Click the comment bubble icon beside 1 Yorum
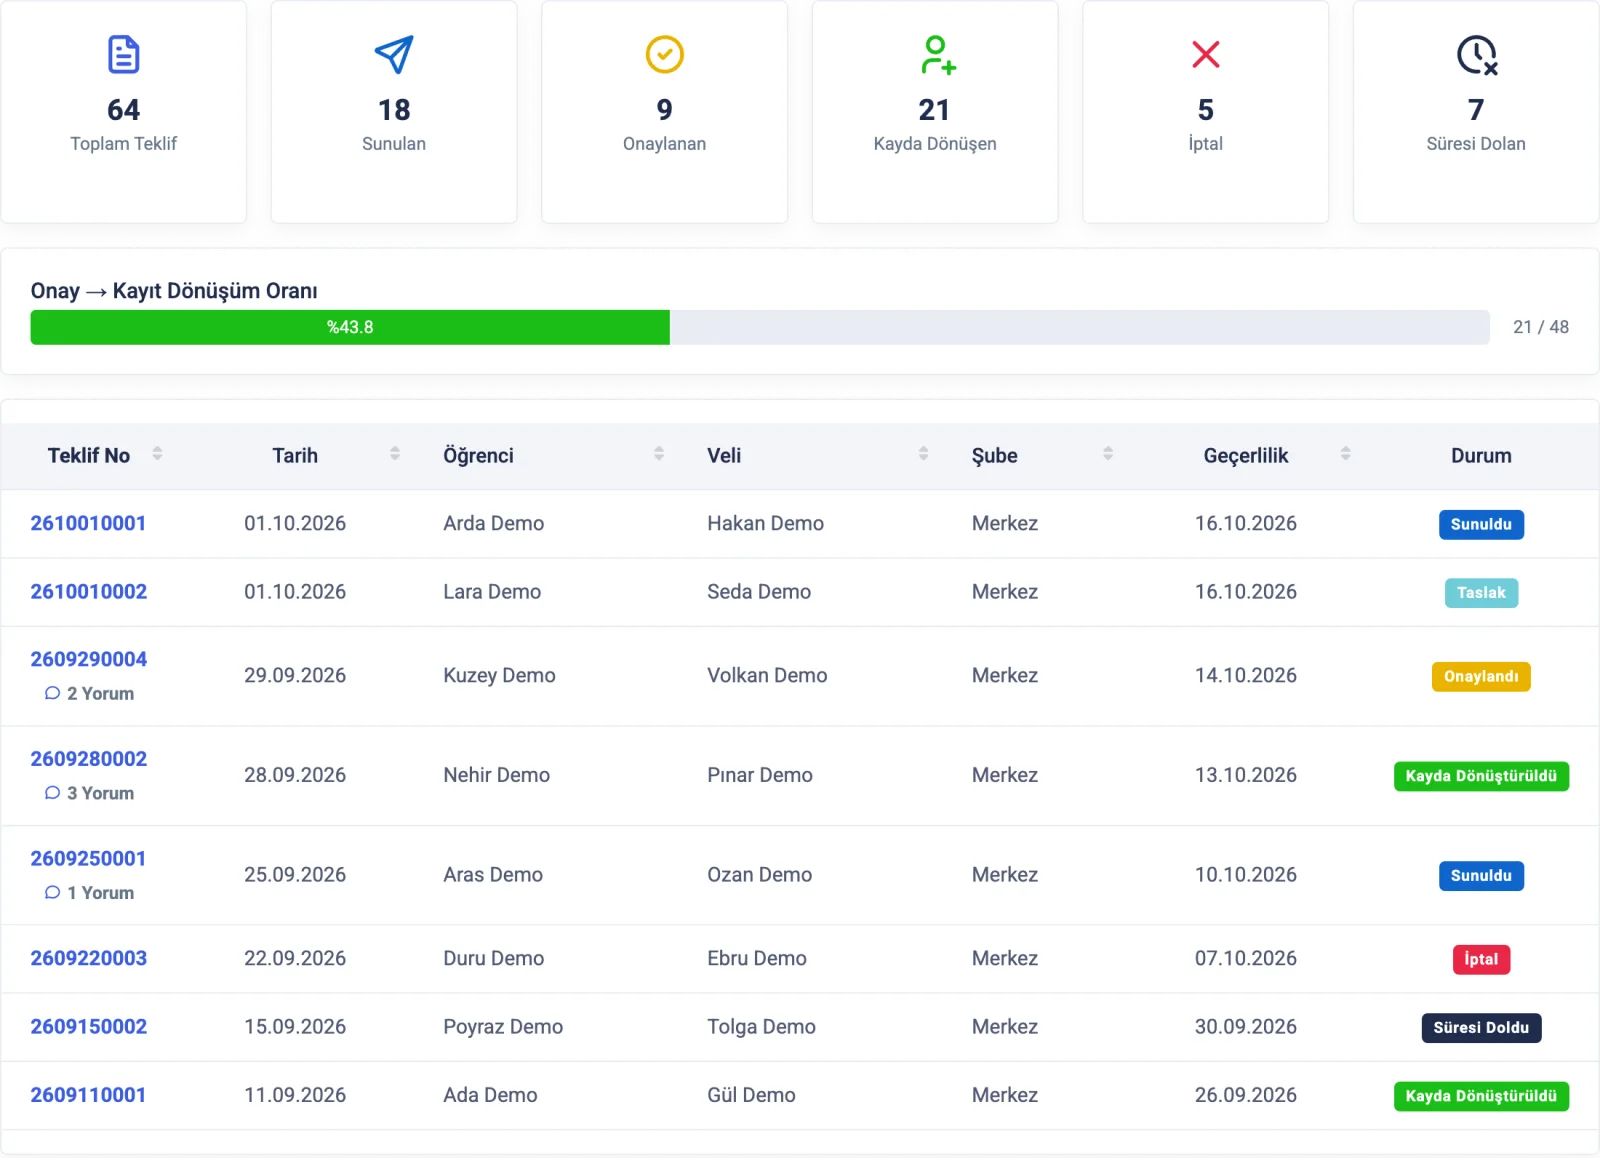The height and width of the screenshot is (1158, 1600). 52,892
